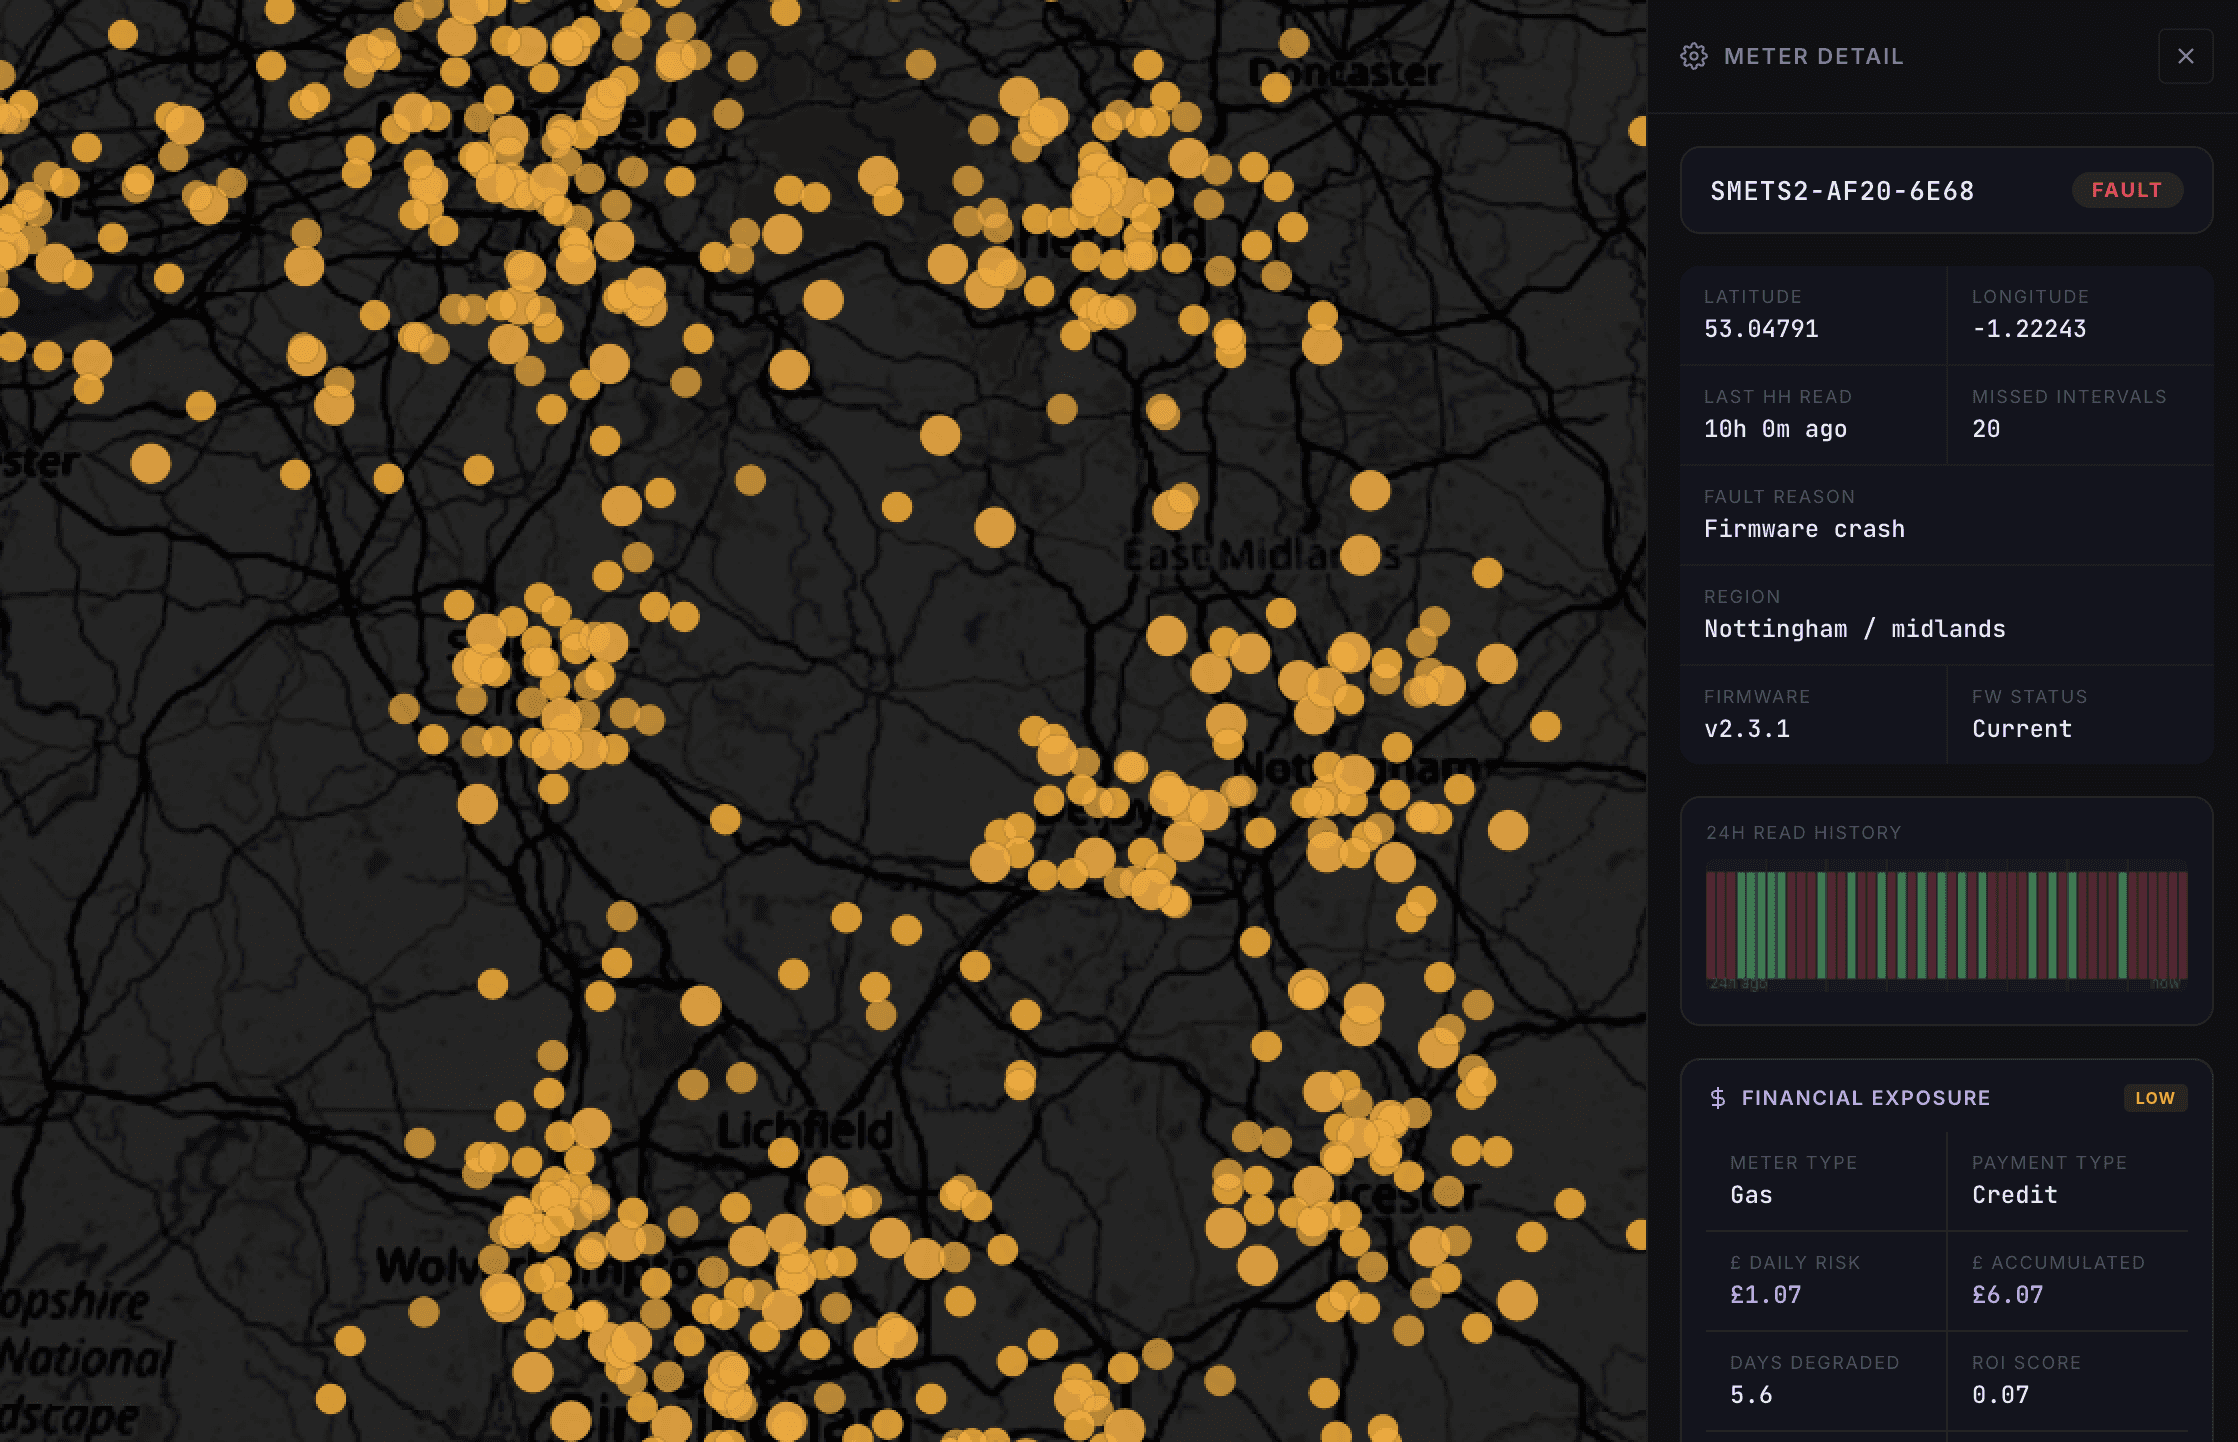Click the dollar icon beside Financial Exposure
This screenshot has height=1442, width=2238.
[1717, 1098]
